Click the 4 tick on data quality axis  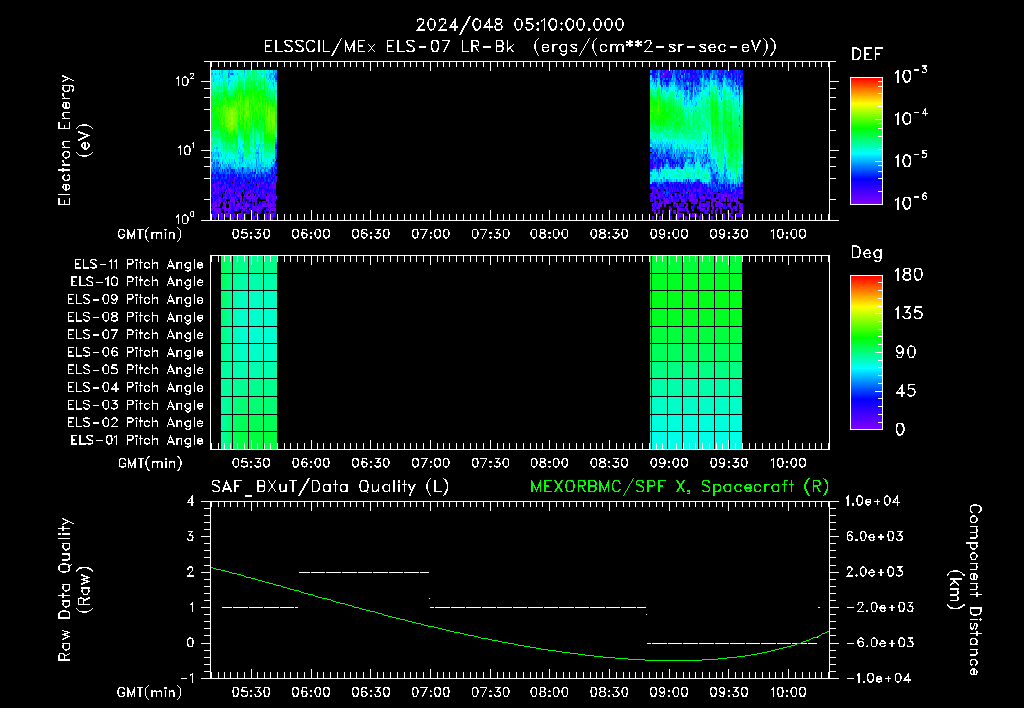pos(191,501)
